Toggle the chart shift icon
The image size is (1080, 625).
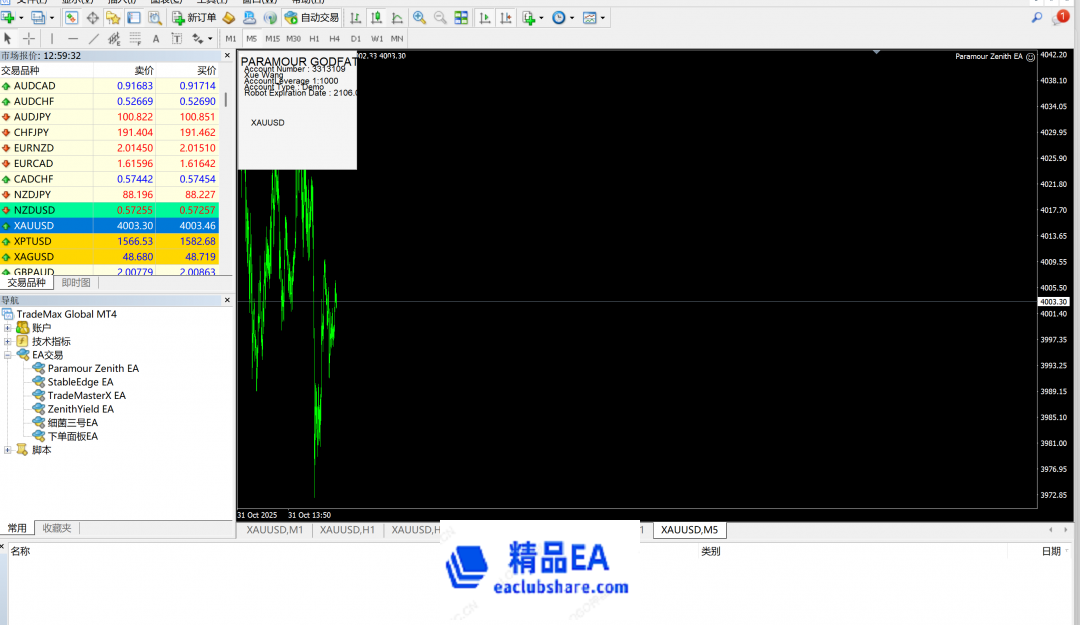point(504,18)
